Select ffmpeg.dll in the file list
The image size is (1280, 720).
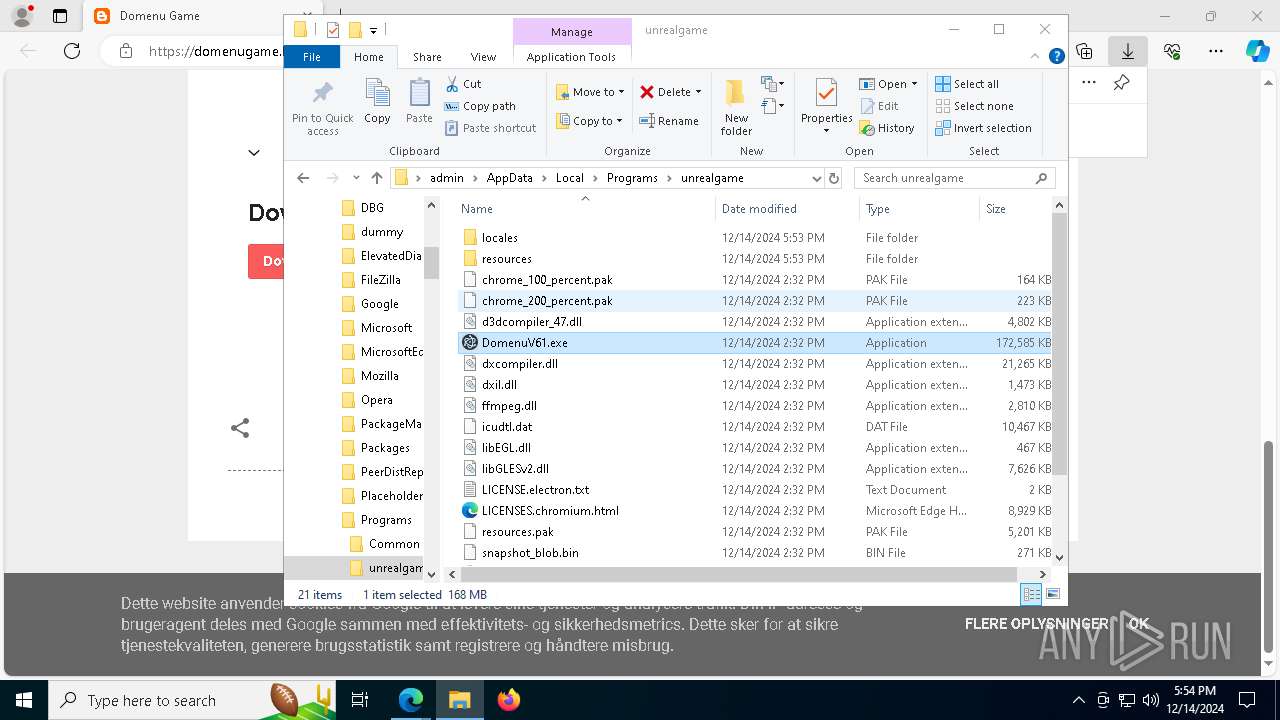(755, 406)
